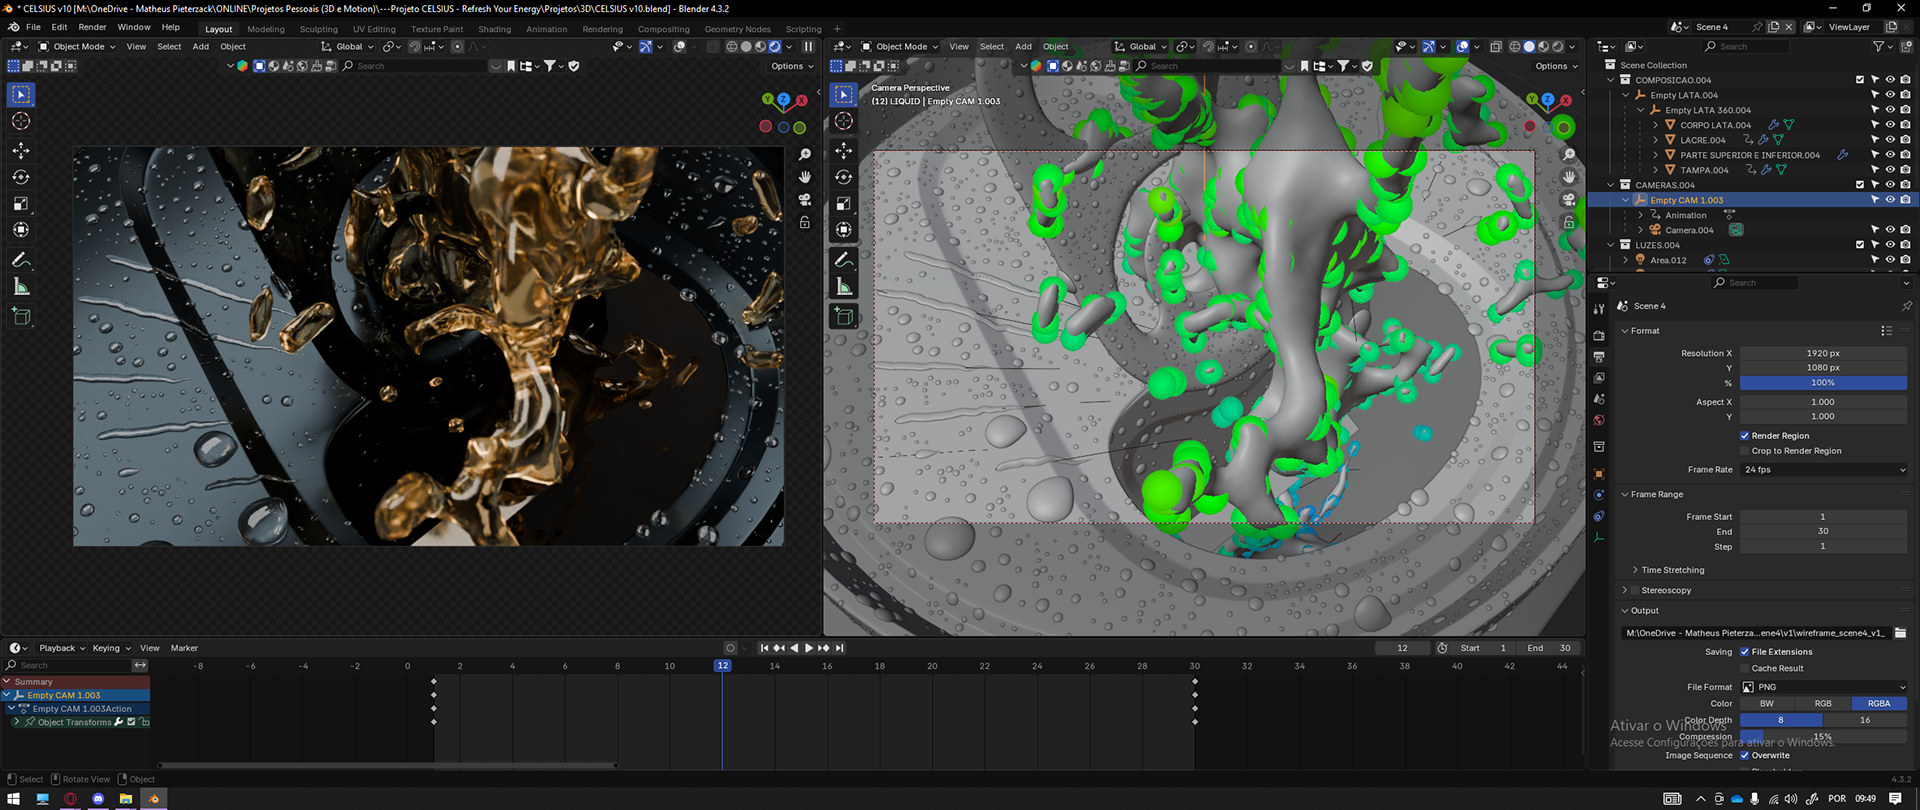The width and height of the screenshot is (1920, 810).
Task: Toggle lock camera to view in right viewport
Action: 1569,222
